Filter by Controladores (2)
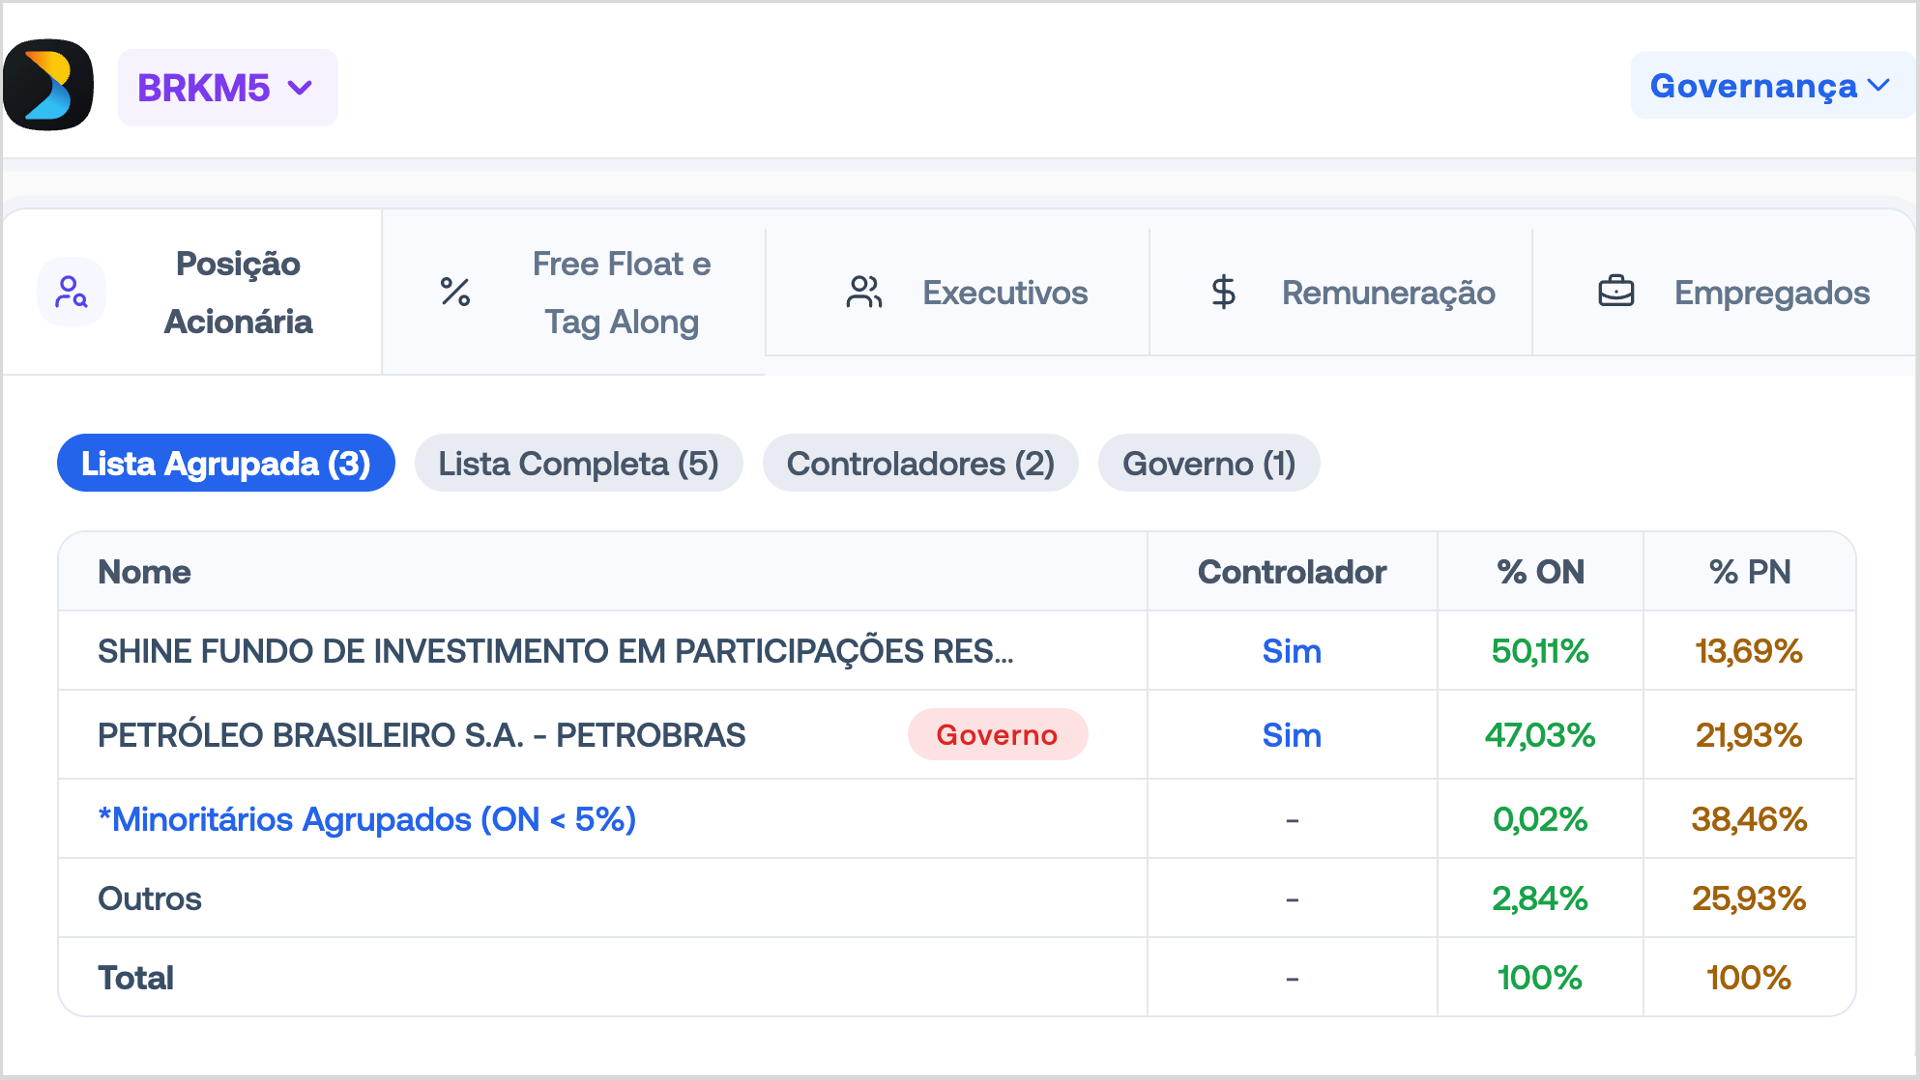The image size is (1920, 1080). (921, 463)
